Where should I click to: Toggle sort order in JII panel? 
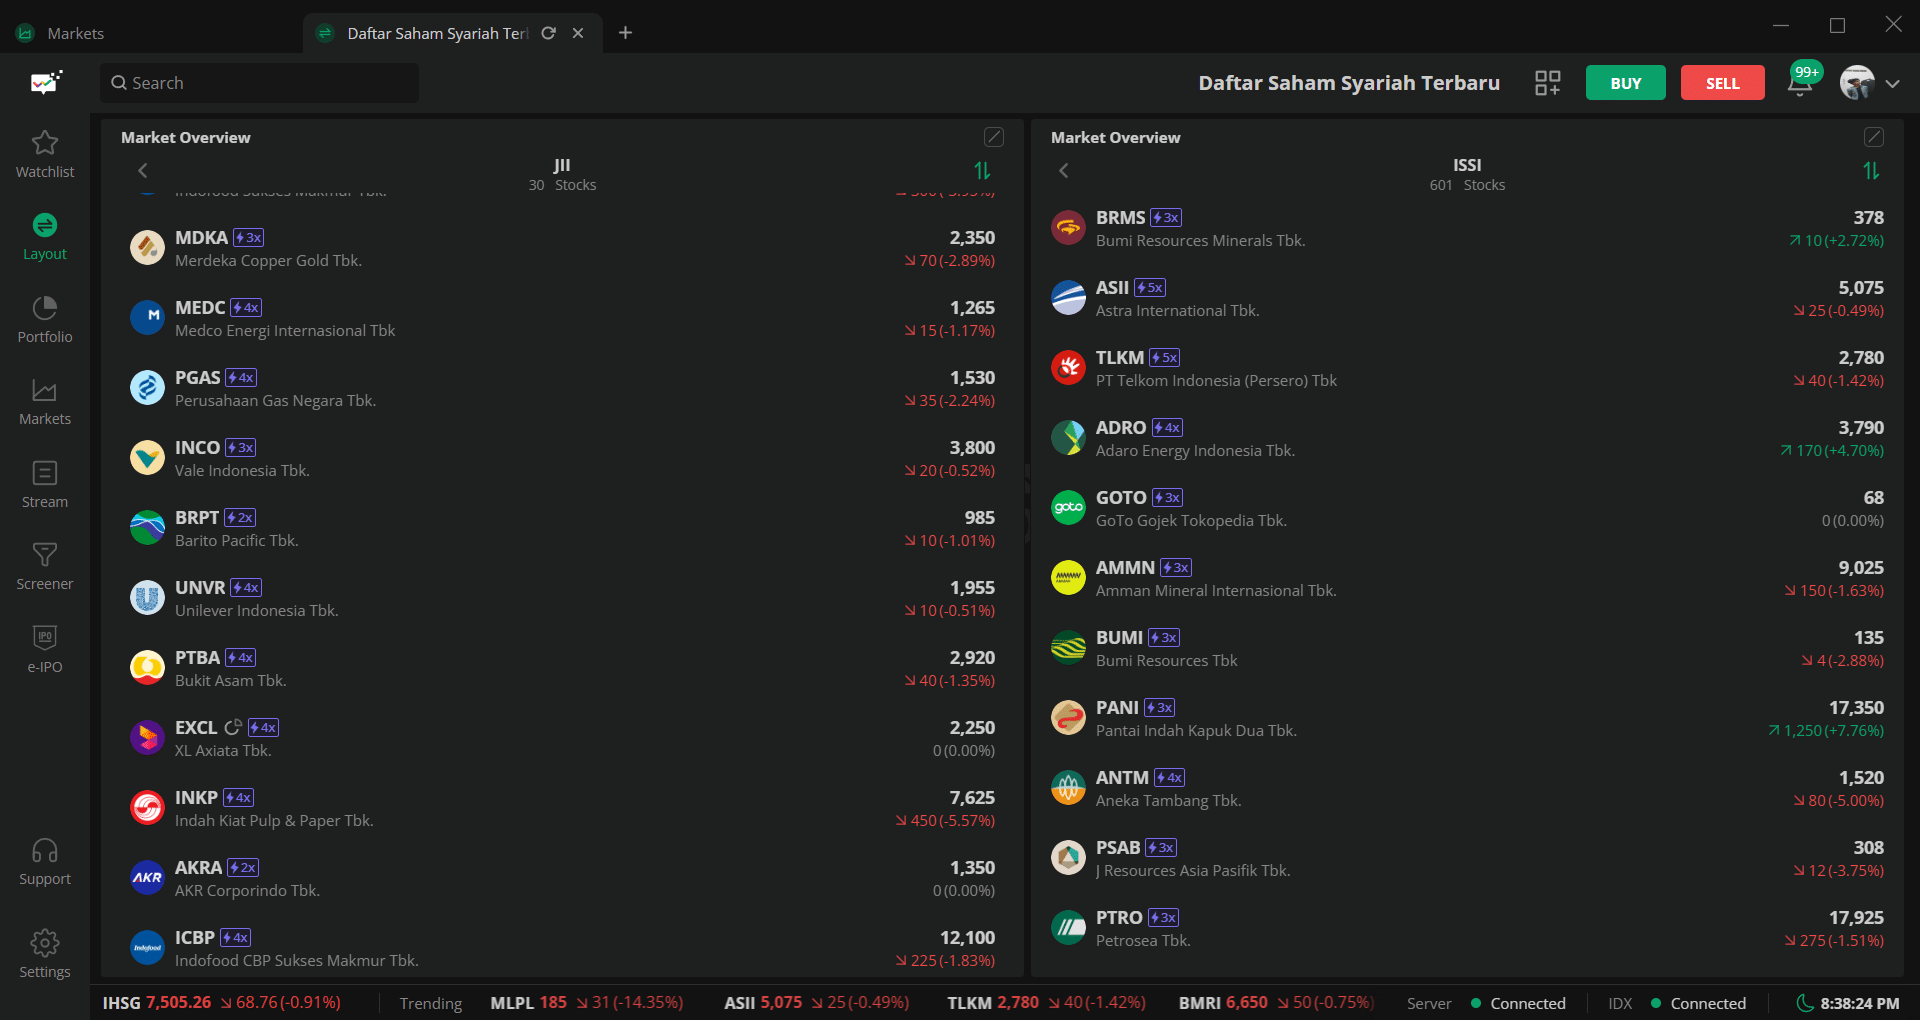(982, 171)
